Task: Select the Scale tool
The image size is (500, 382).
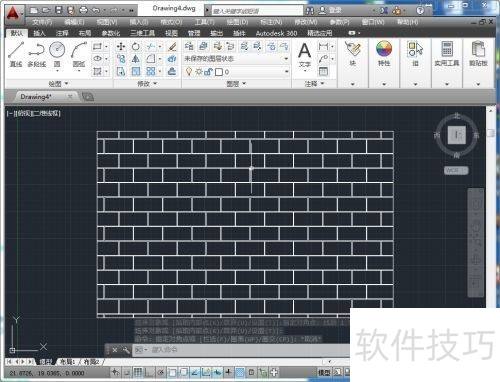Action: coord(136,71)
